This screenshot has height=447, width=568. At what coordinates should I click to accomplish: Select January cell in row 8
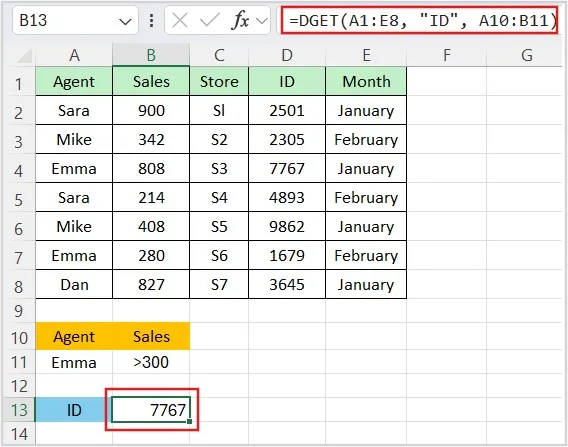click(x=366, y=284)
